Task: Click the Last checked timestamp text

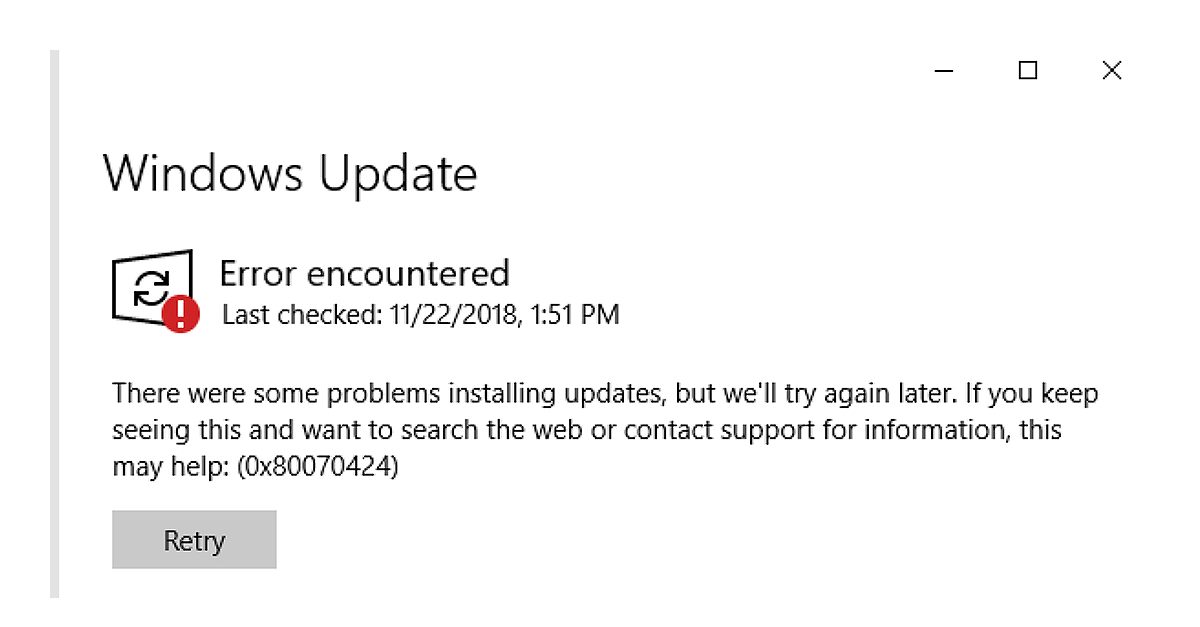Action: tap(419, 314)
